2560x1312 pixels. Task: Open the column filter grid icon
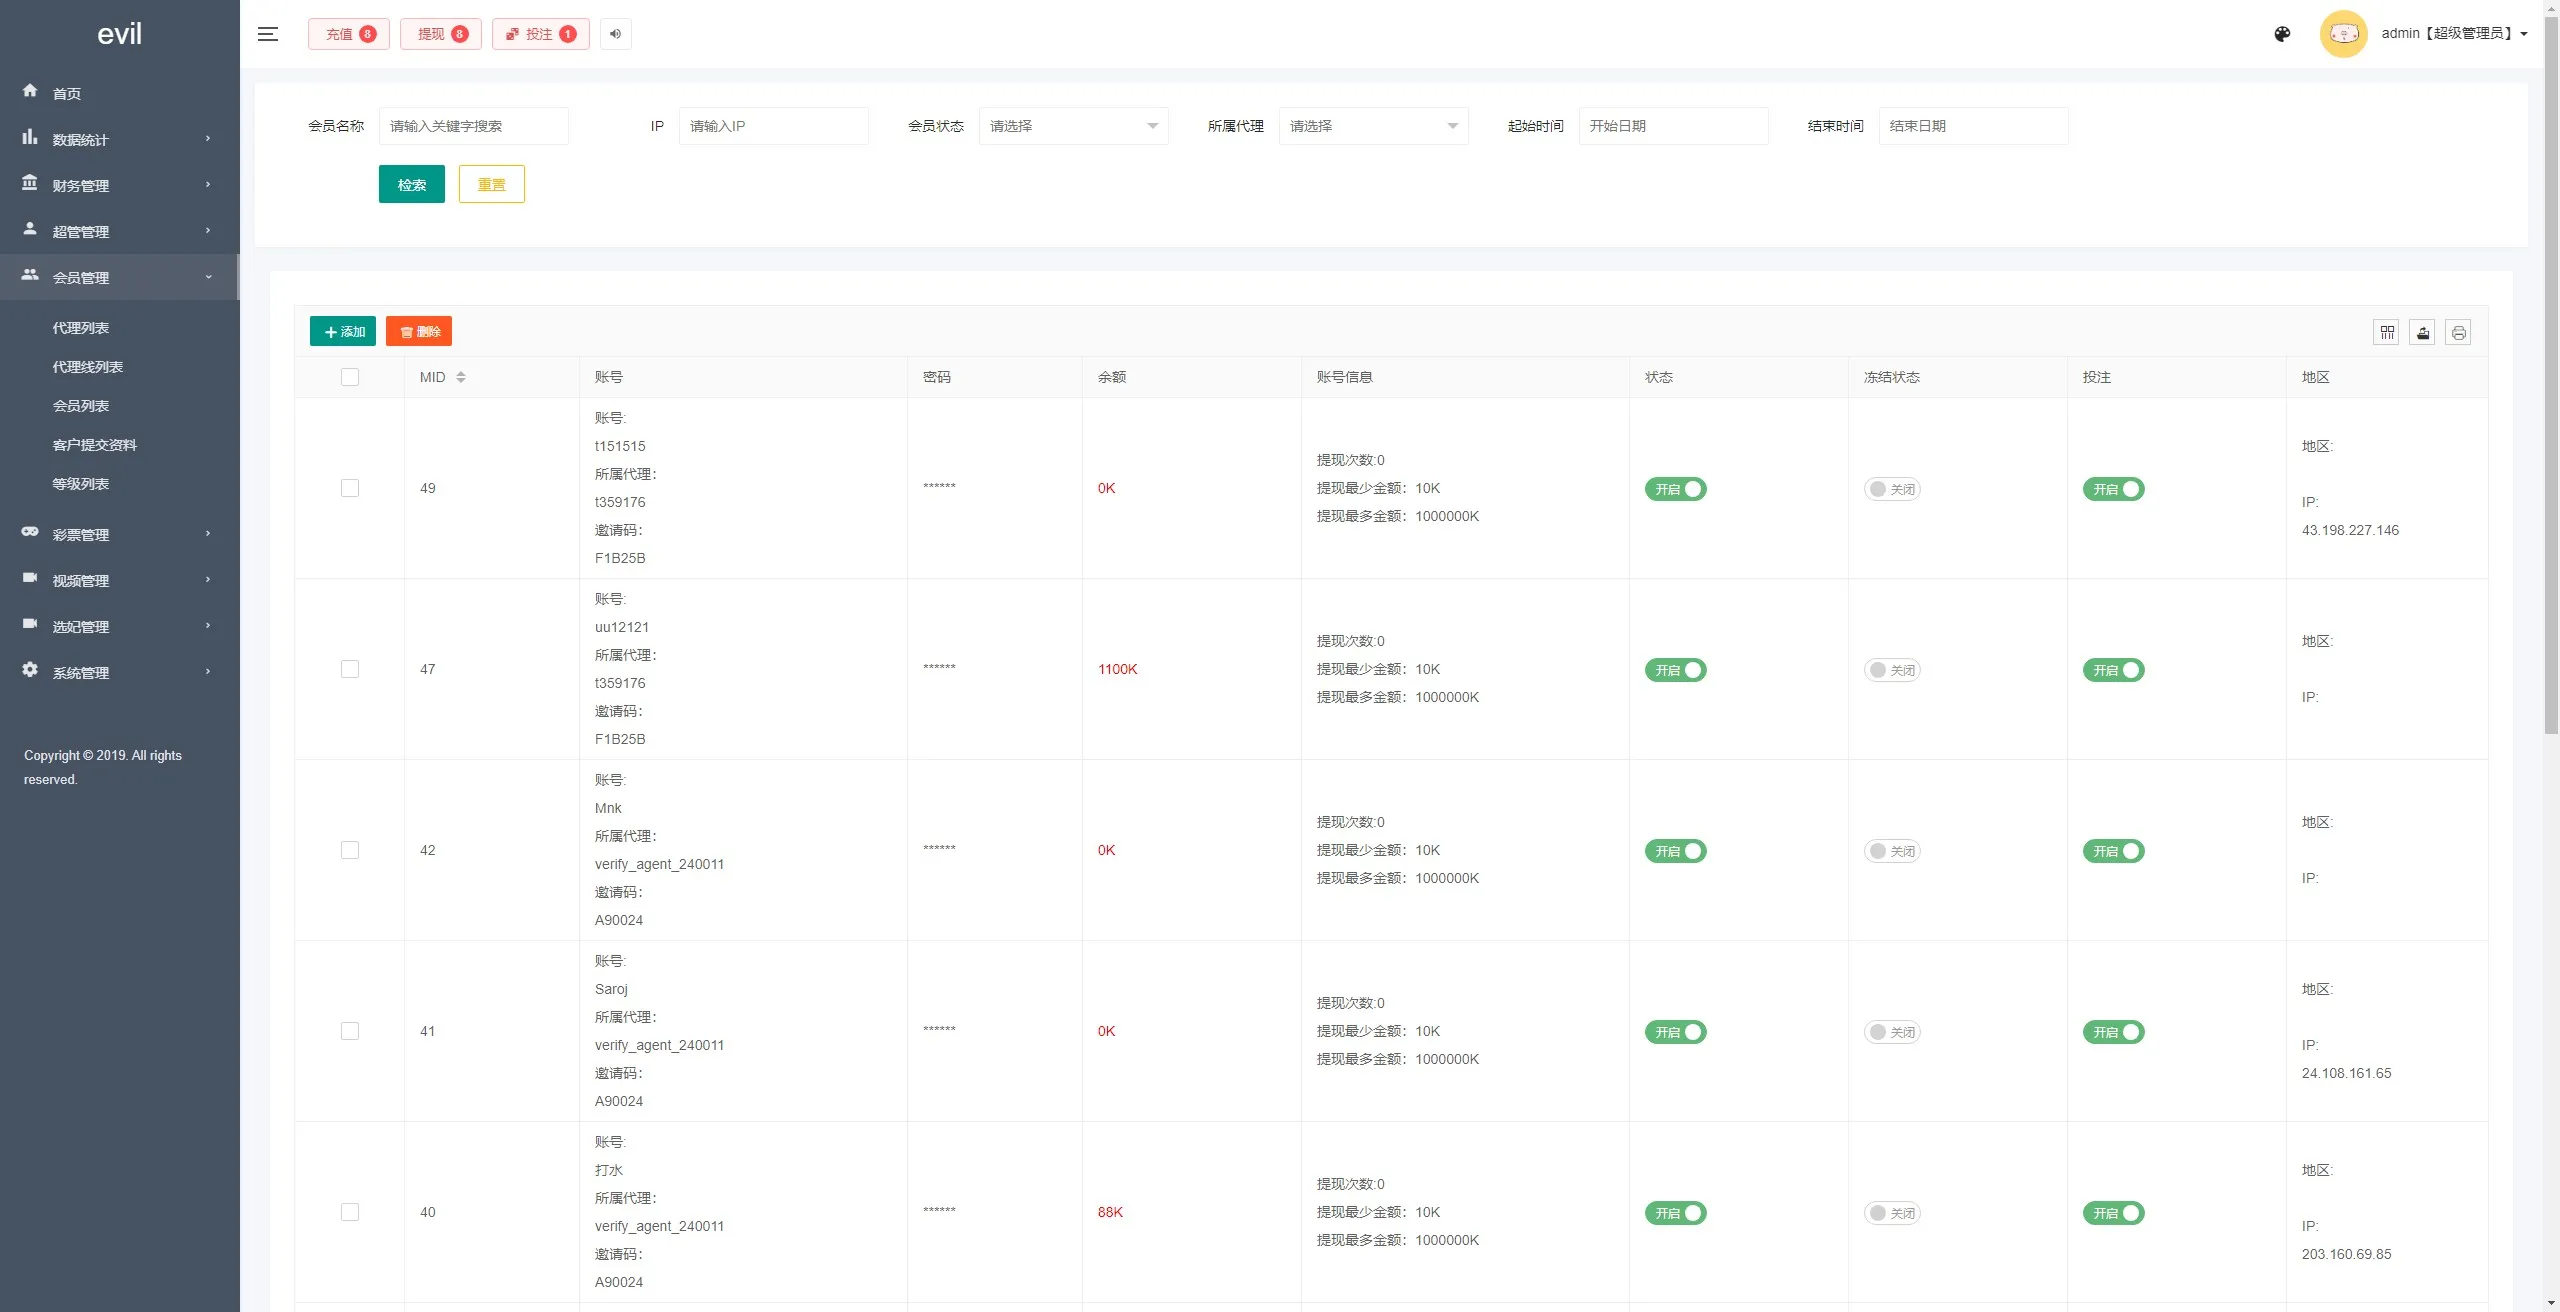[2387, 332]
